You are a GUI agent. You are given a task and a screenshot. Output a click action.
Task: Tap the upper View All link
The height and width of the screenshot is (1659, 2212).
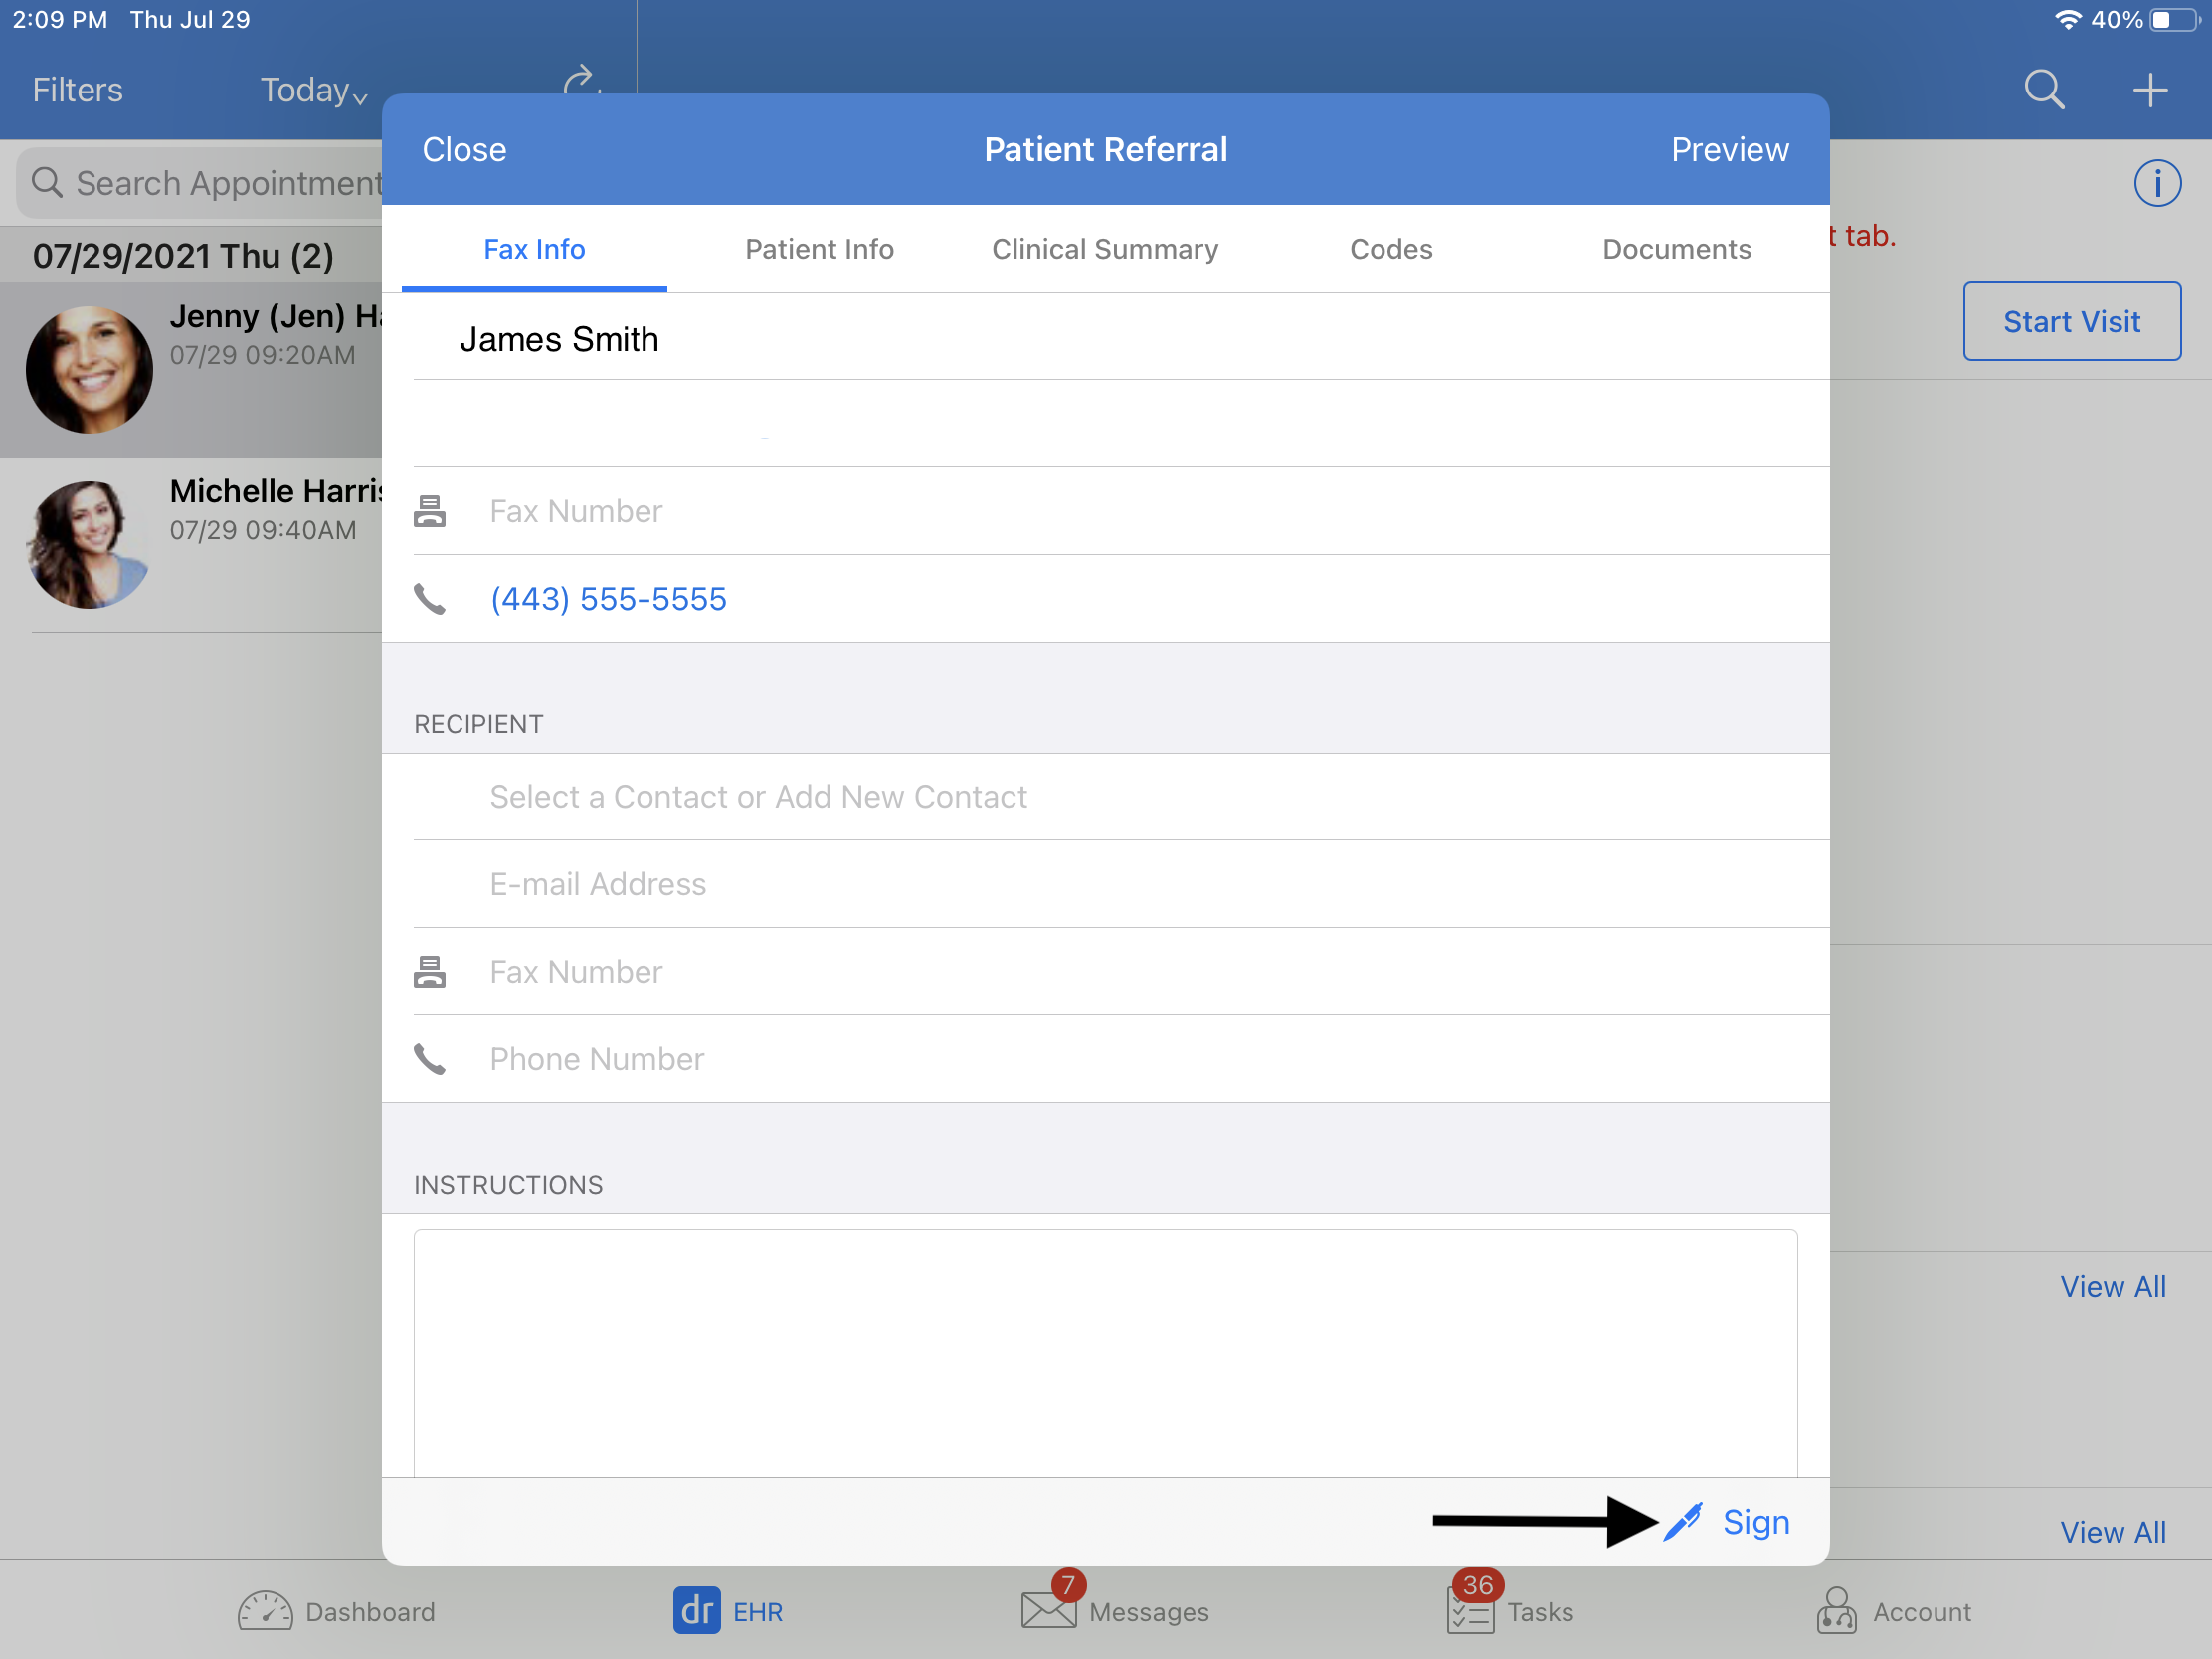point(2113,1286)
